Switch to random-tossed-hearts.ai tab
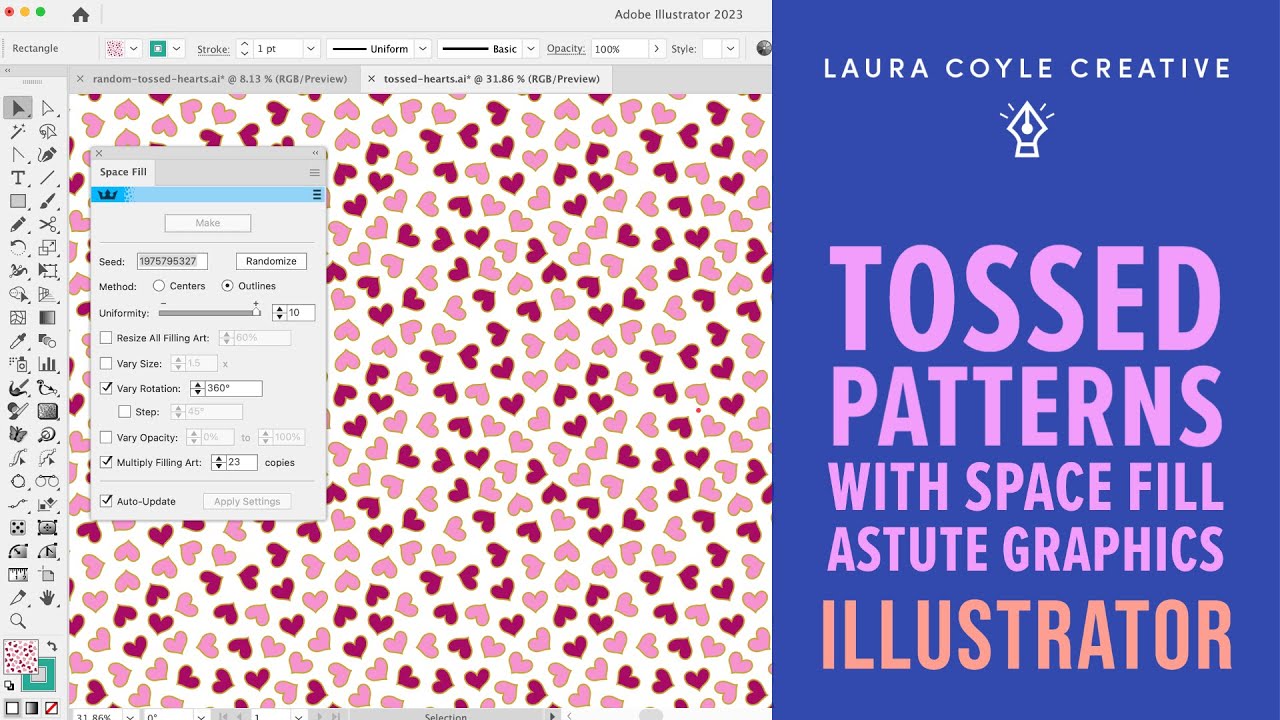The width and height of the screenshot is (1280, 720). (220, 78)
